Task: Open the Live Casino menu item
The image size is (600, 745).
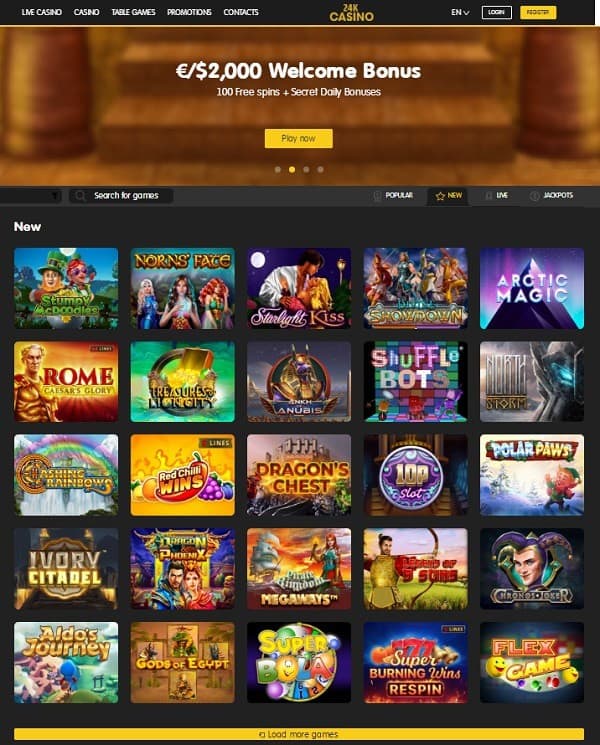Action: pos(42,12)
